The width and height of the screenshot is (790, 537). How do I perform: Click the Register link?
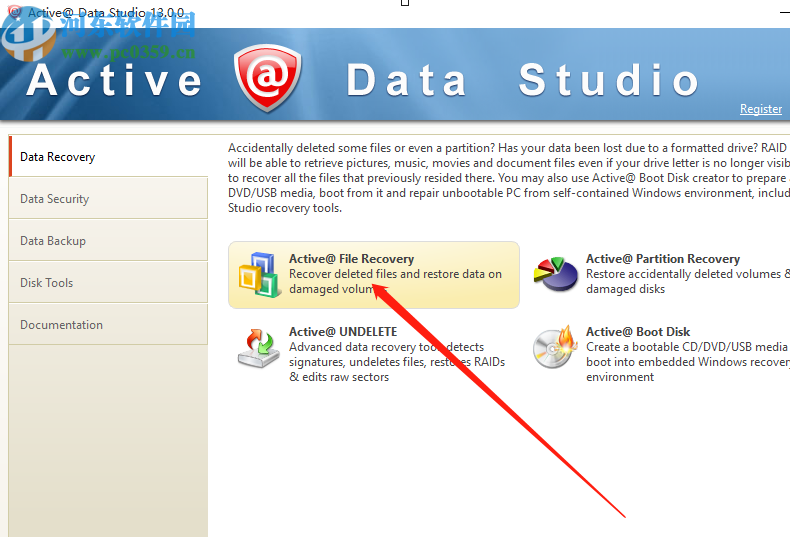(761, 109)
